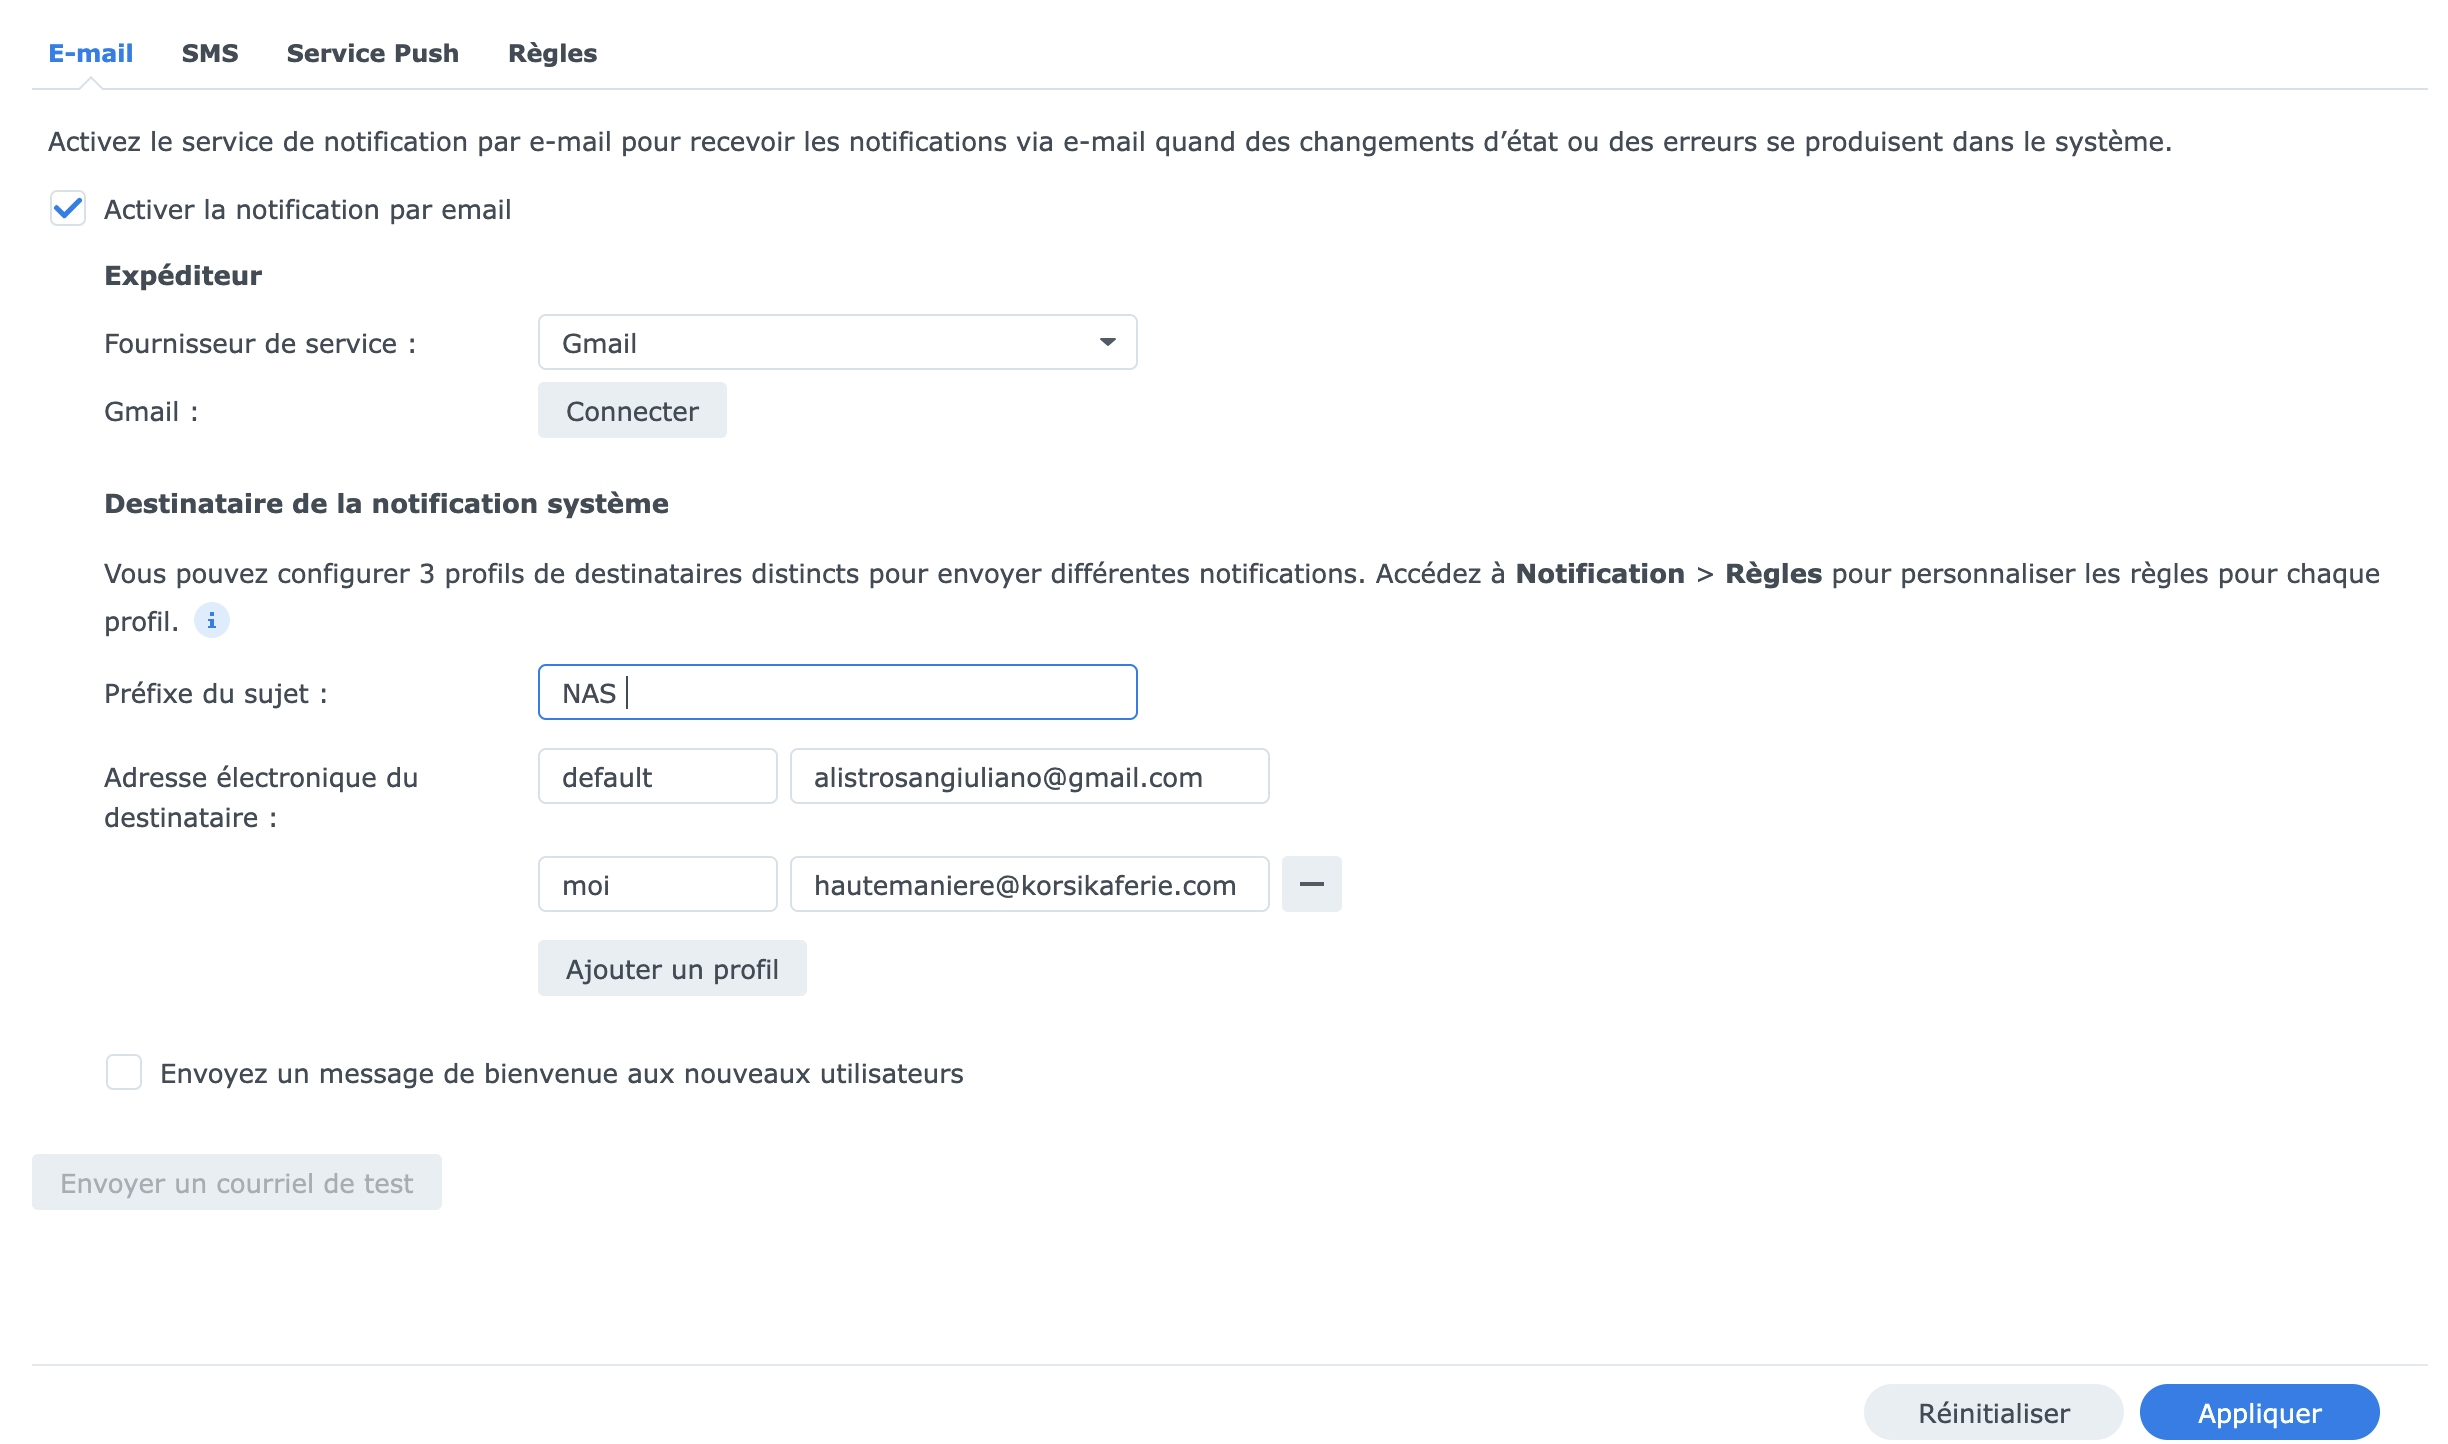Enable welcome message for new users

(x=124, y=1072)
